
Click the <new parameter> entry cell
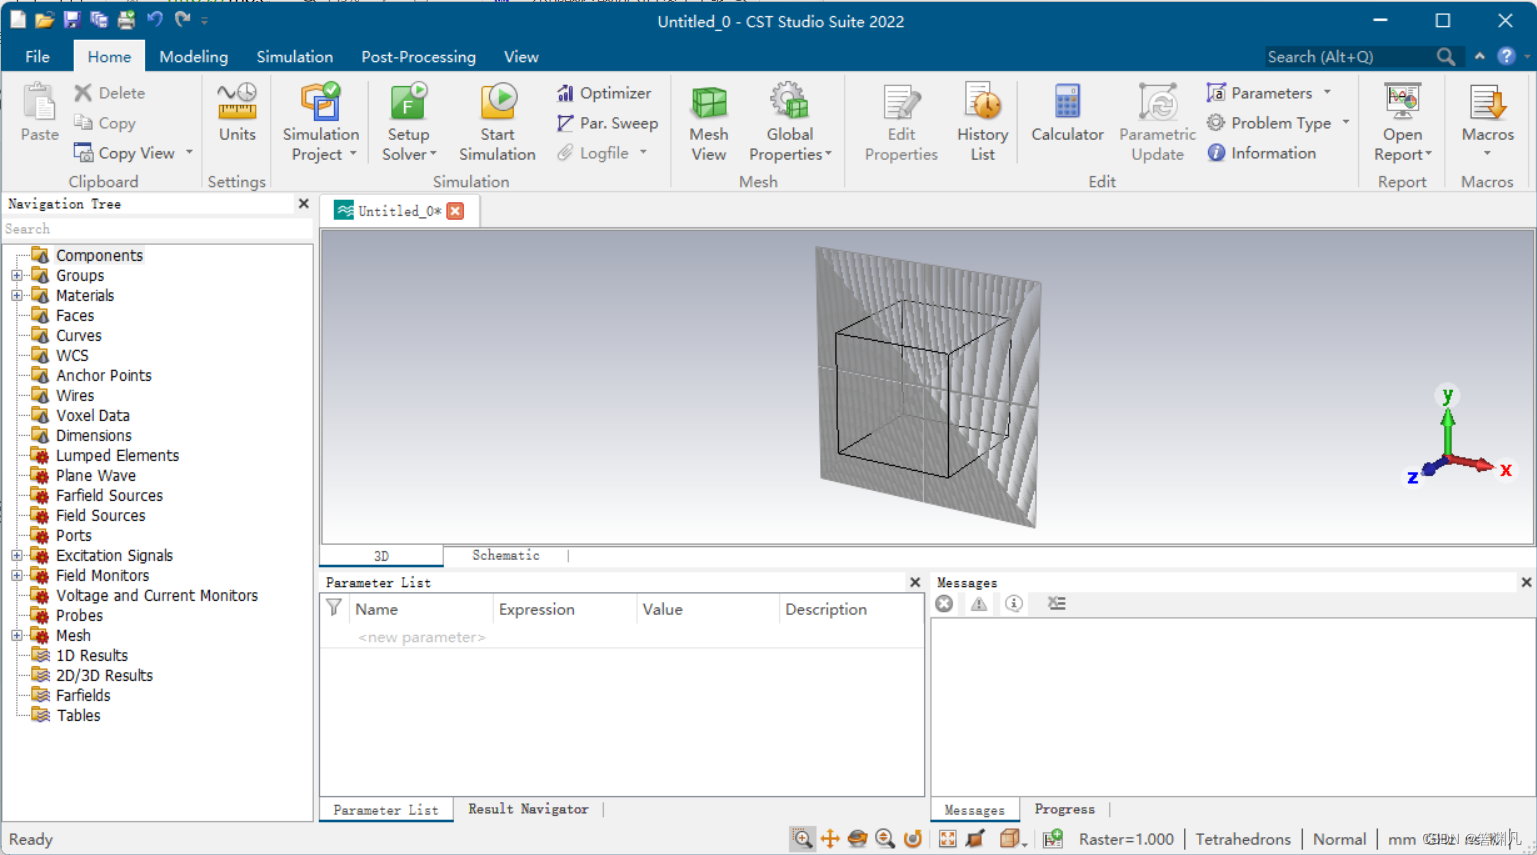click(421, 637)
